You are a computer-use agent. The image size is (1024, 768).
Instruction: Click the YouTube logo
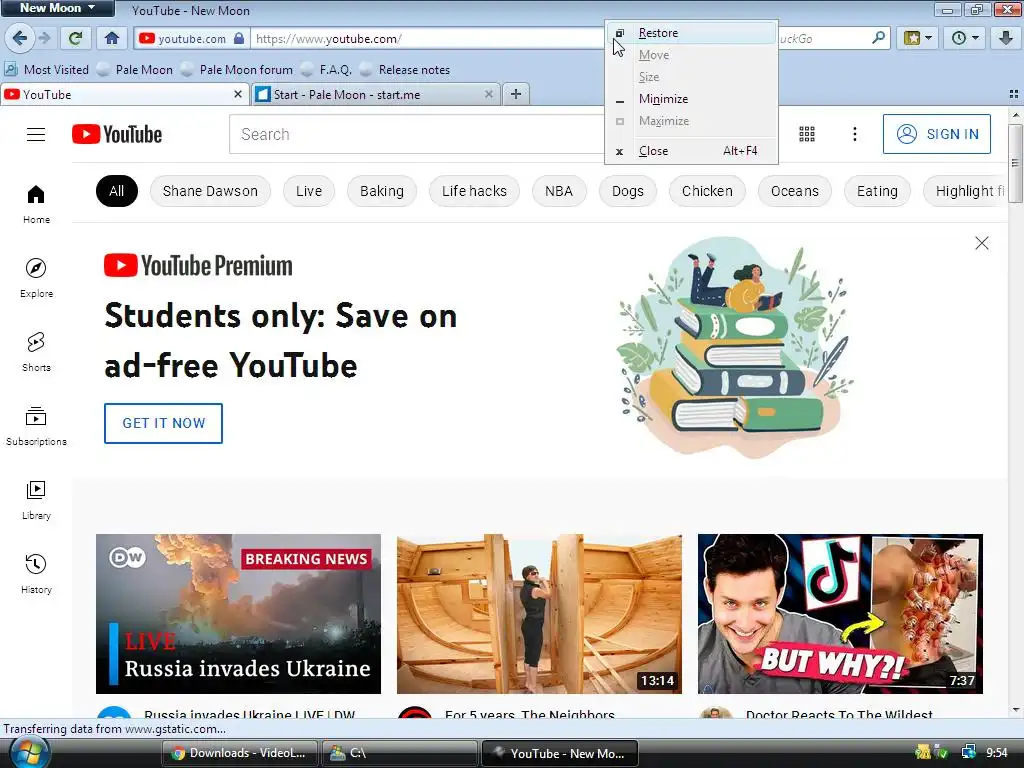tap(117, 135)
